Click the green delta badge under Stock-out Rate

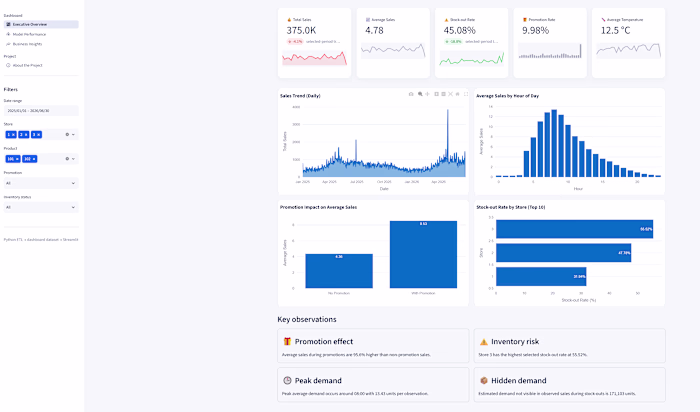[453, 42]
